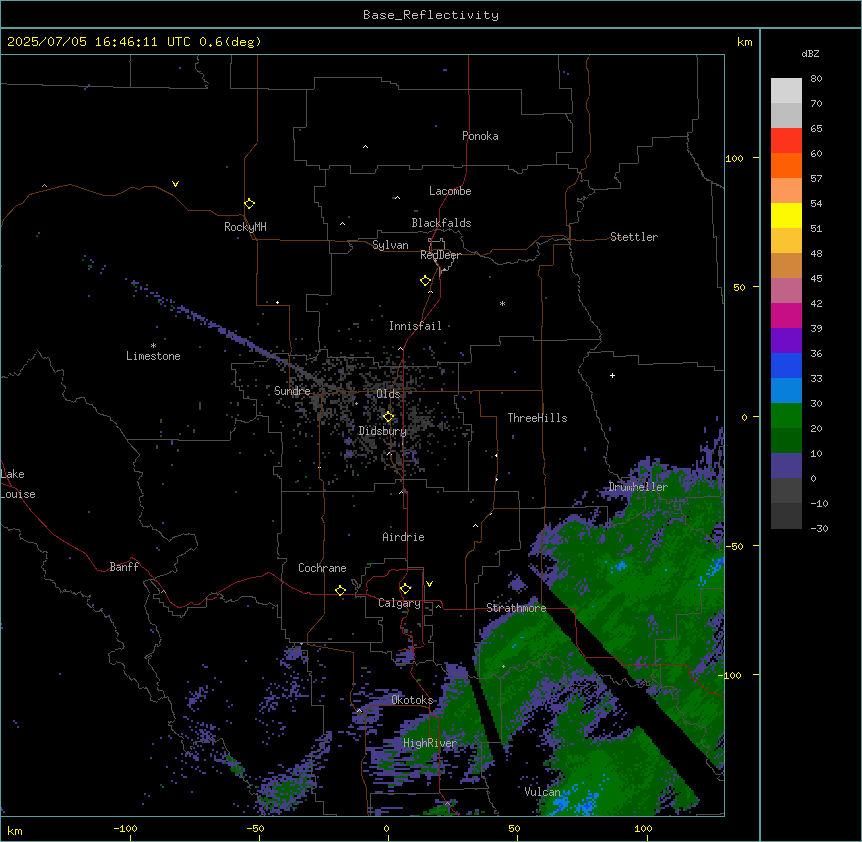
Task: Click the Lake Louise label
Action: [x=18, y=484]
